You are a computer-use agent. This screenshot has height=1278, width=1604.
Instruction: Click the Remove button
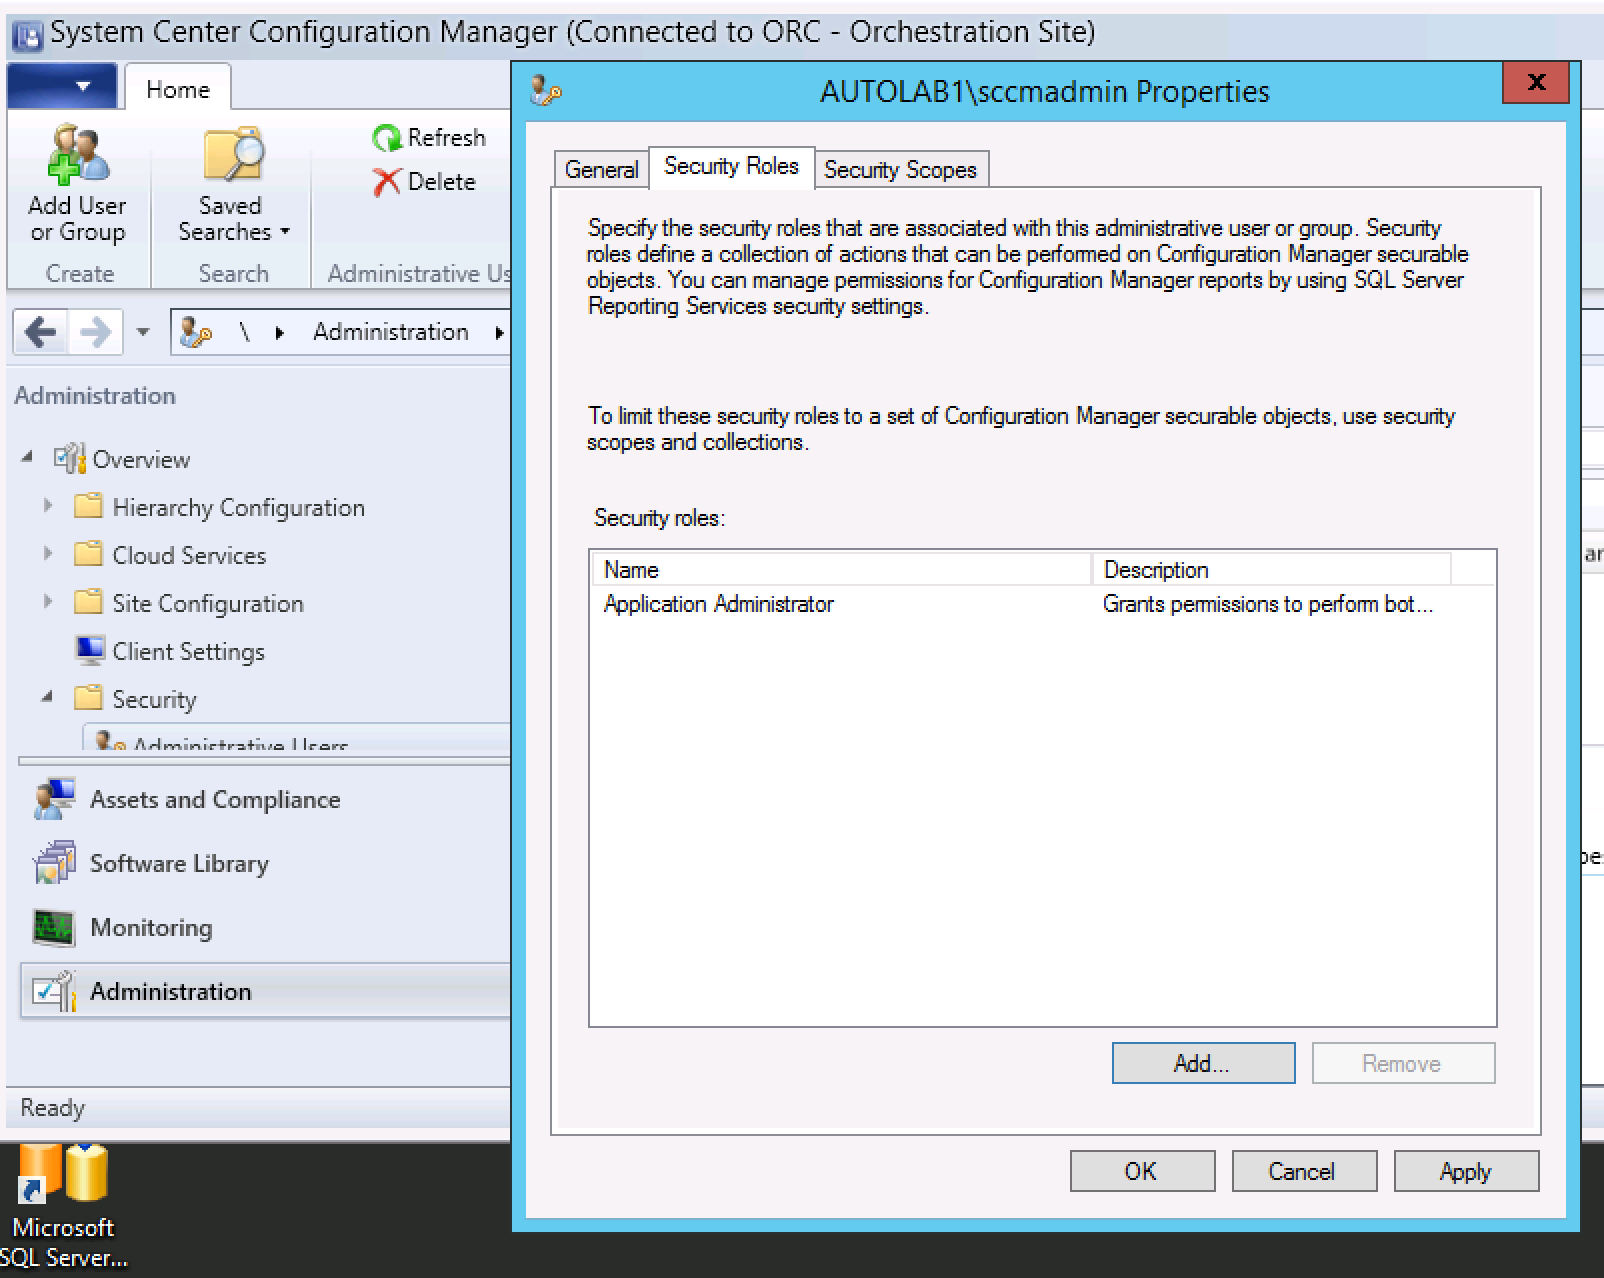coord(1403,1063)
